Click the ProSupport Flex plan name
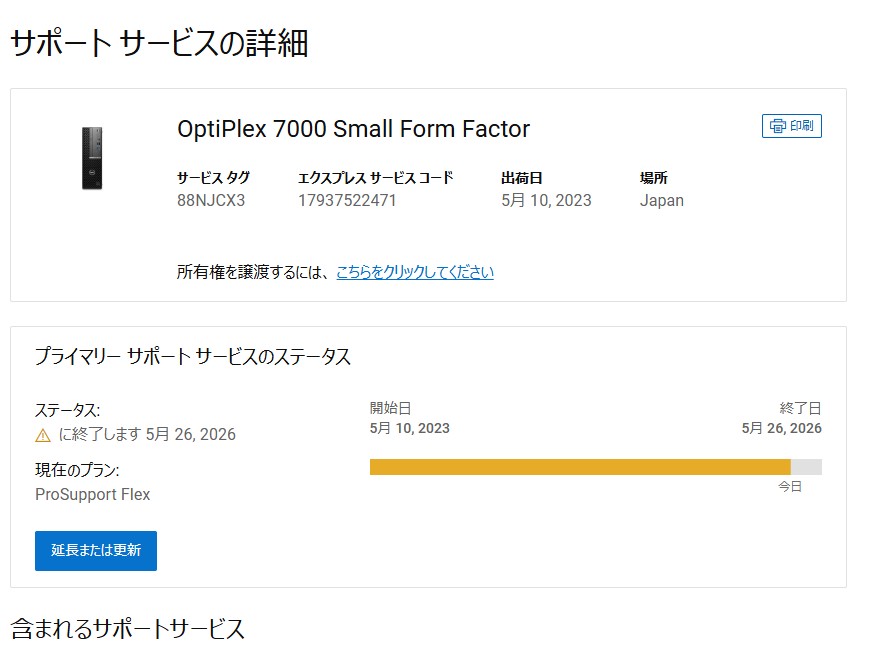870x663 pixels. click(93, 494)
